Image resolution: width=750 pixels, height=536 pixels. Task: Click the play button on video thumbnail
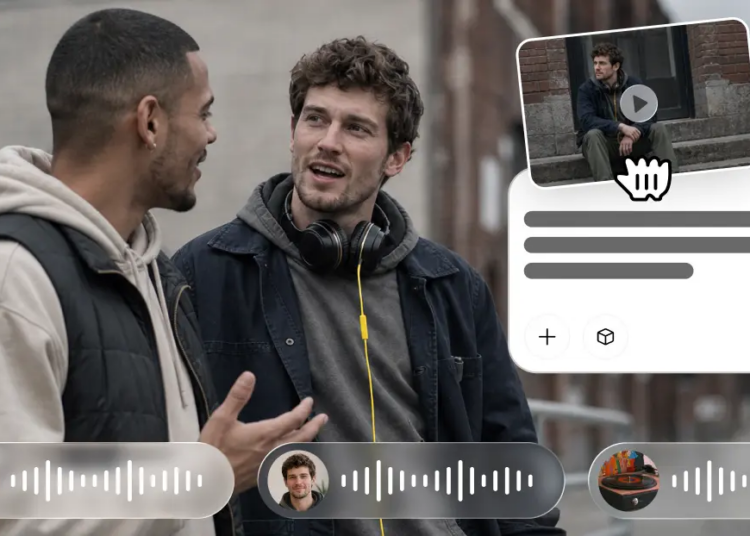639,103
